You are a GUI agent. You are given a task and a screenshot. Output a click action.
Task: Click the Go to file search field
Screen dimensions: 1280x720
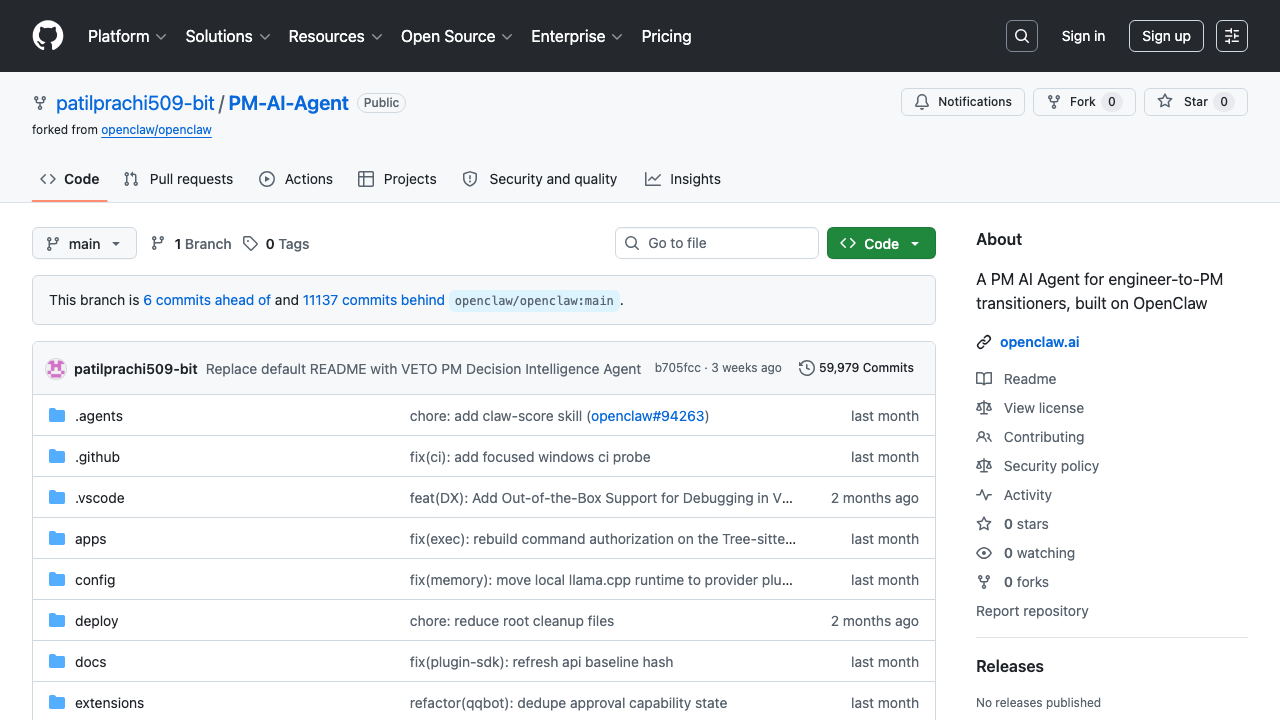point(717,243)
